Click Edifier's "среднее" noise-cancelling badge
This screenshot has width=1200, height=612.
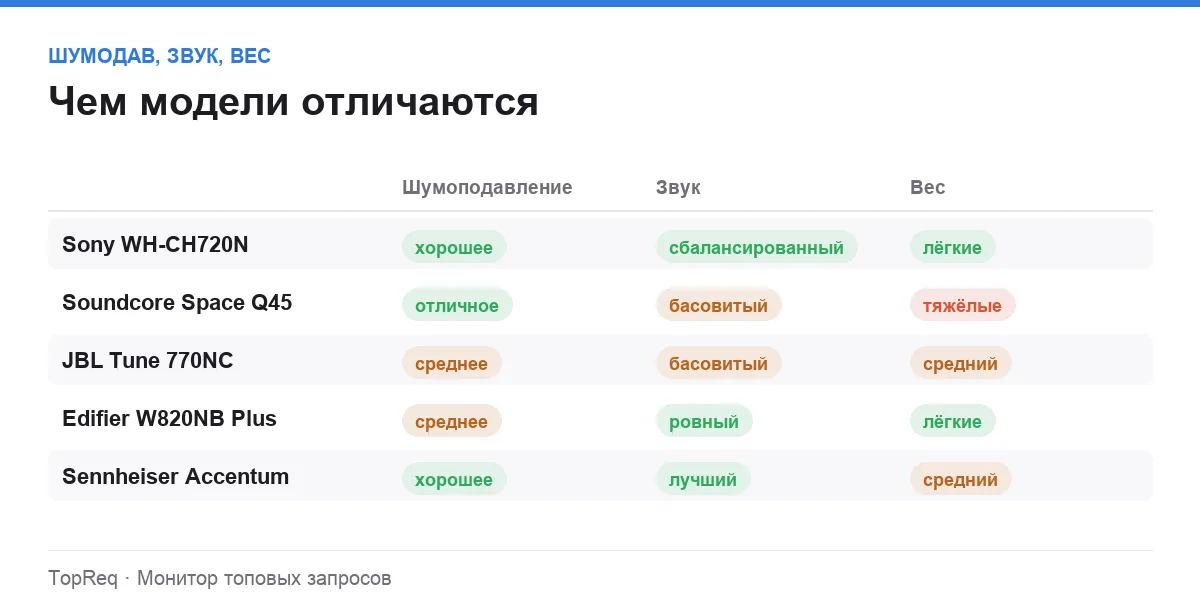[451, 421]
